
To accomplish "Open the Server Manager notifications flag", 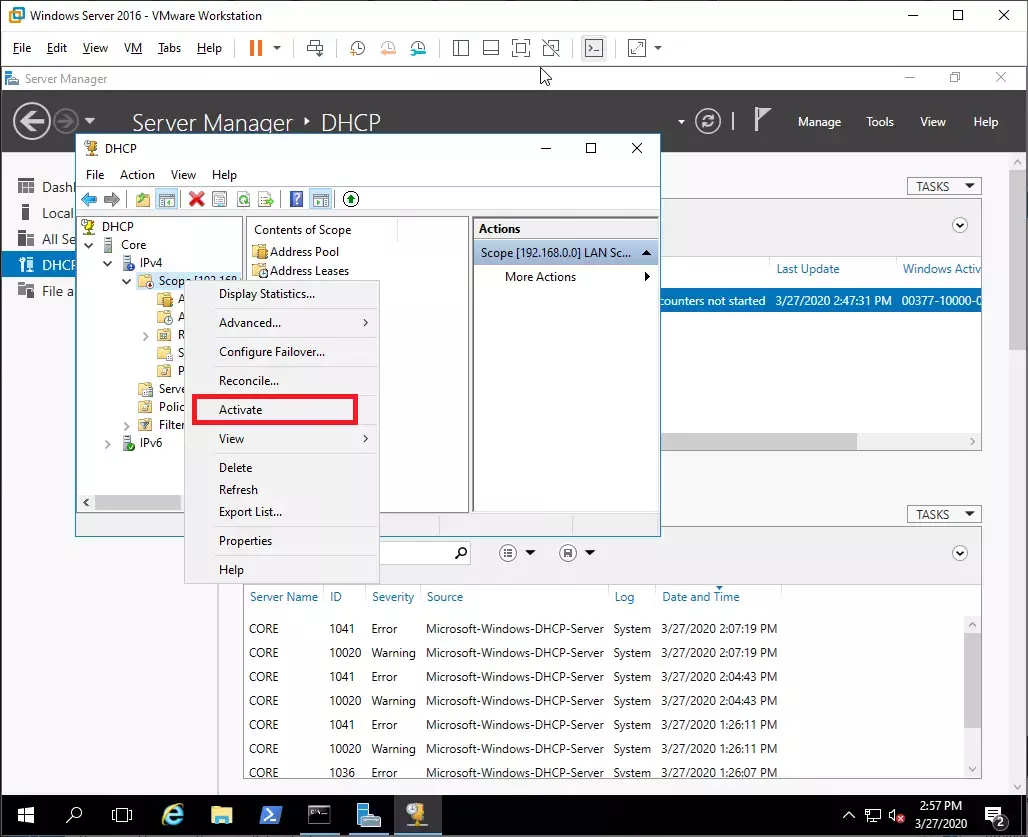I will coord(761,120).
